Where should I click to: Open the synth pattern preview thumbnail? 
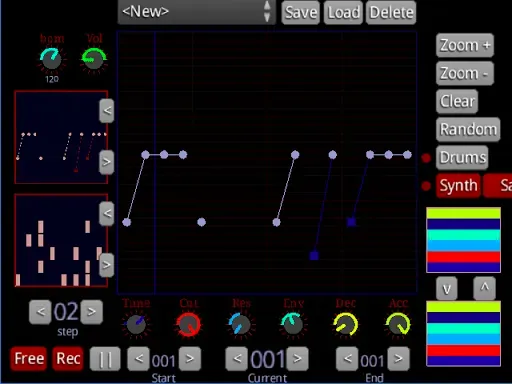coord(61,137)
